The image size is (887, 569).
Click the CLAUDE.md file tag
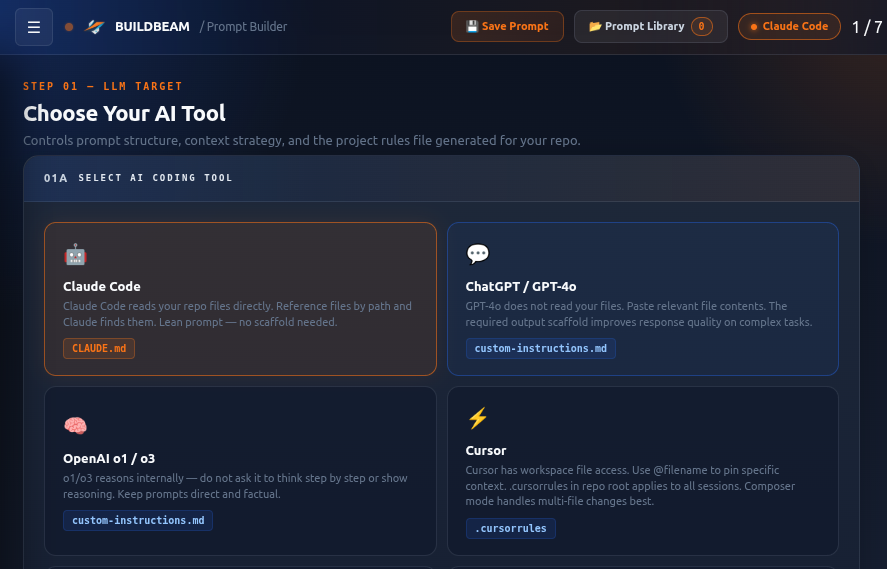point(99,348)
